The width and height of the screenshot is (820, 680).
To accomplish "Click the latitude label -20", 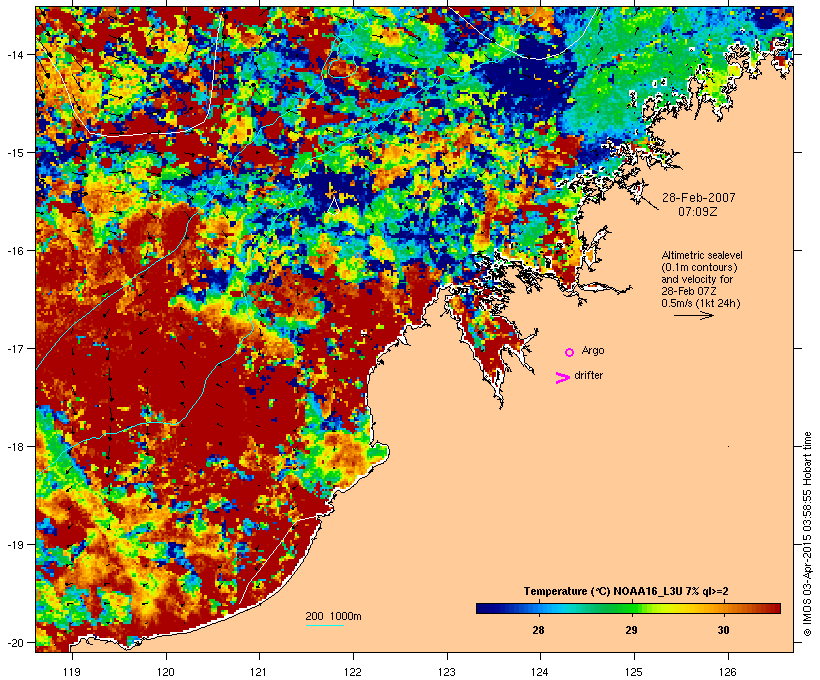I will pyautogui.click(x=14, y=642).
